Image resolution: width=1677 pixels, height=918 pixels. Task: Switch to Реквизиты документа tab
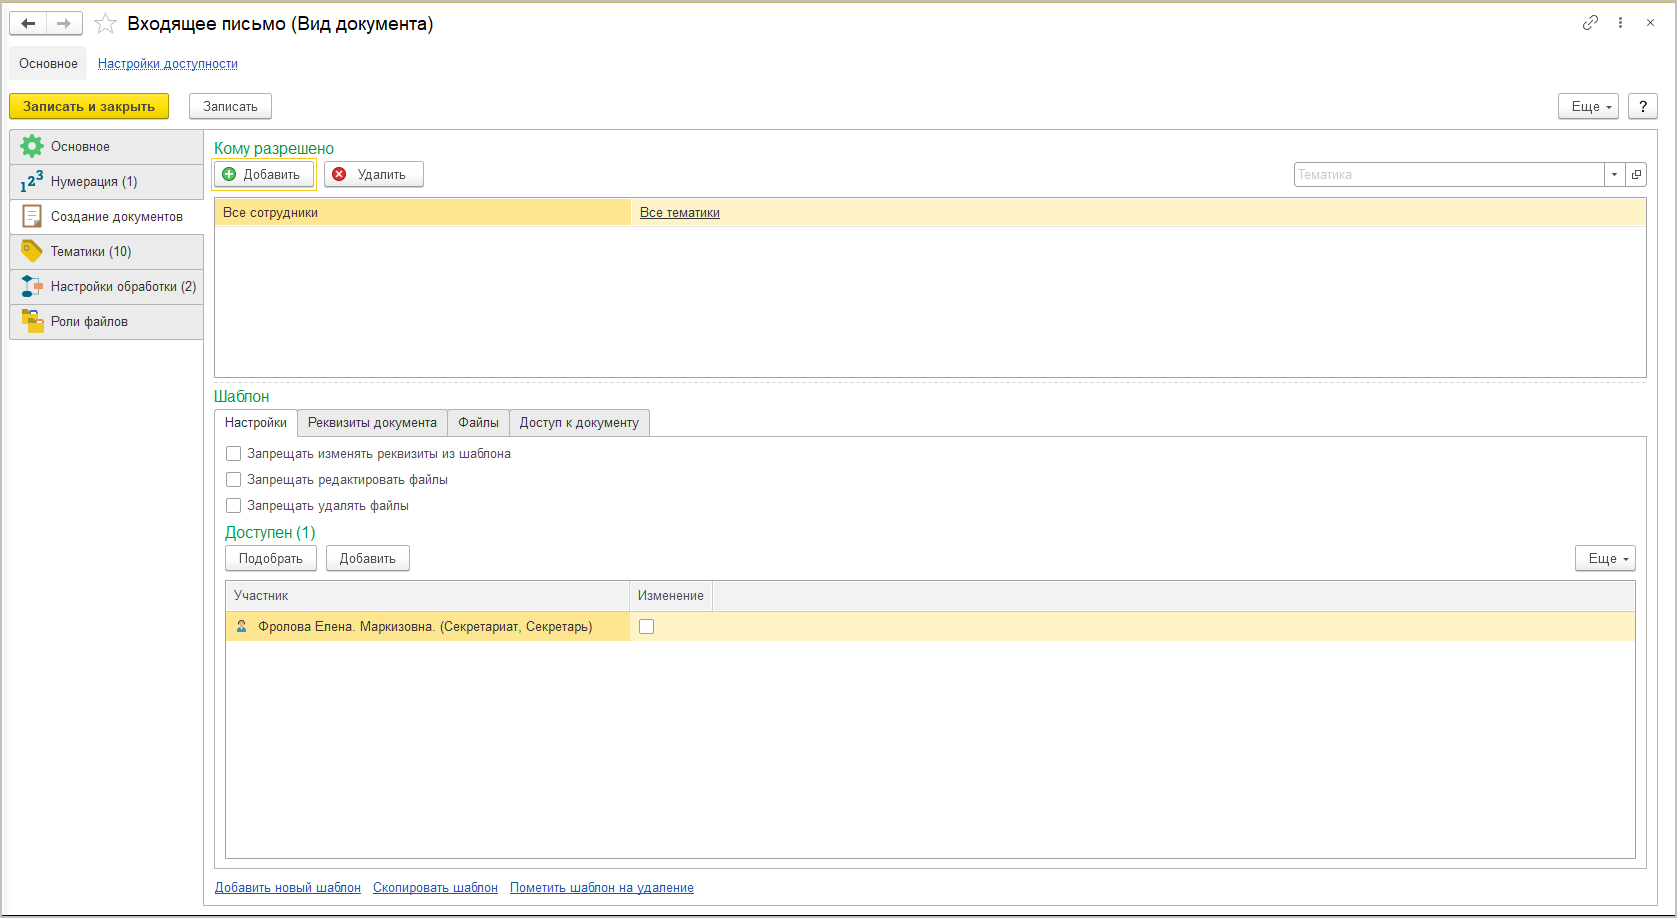(x=372, y=423)
